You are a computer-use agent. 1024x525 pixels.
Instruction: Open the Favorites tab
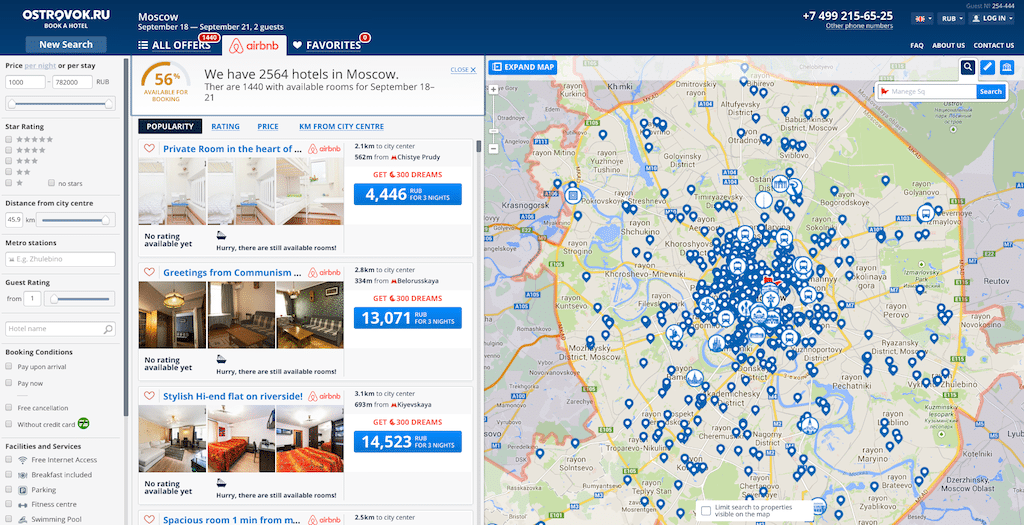click(327, 45)
